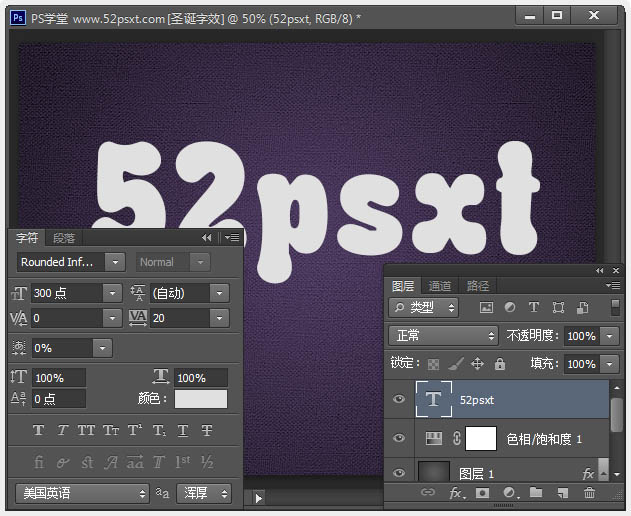This screenshot has height=516, width=631.
Task: Click the Strikethrough text style icon
Action: pyautogui.click(x=207, y=431)
